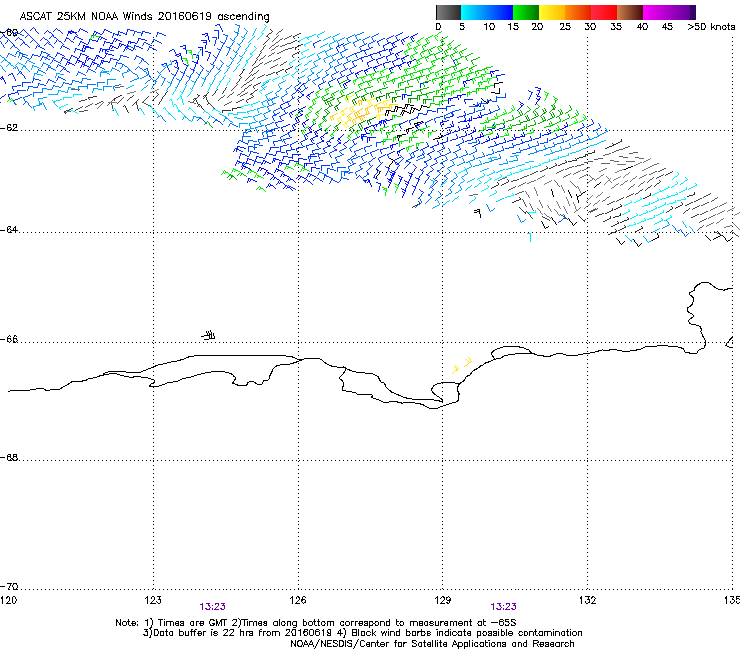Click the latitude label -64

point(9,230)
